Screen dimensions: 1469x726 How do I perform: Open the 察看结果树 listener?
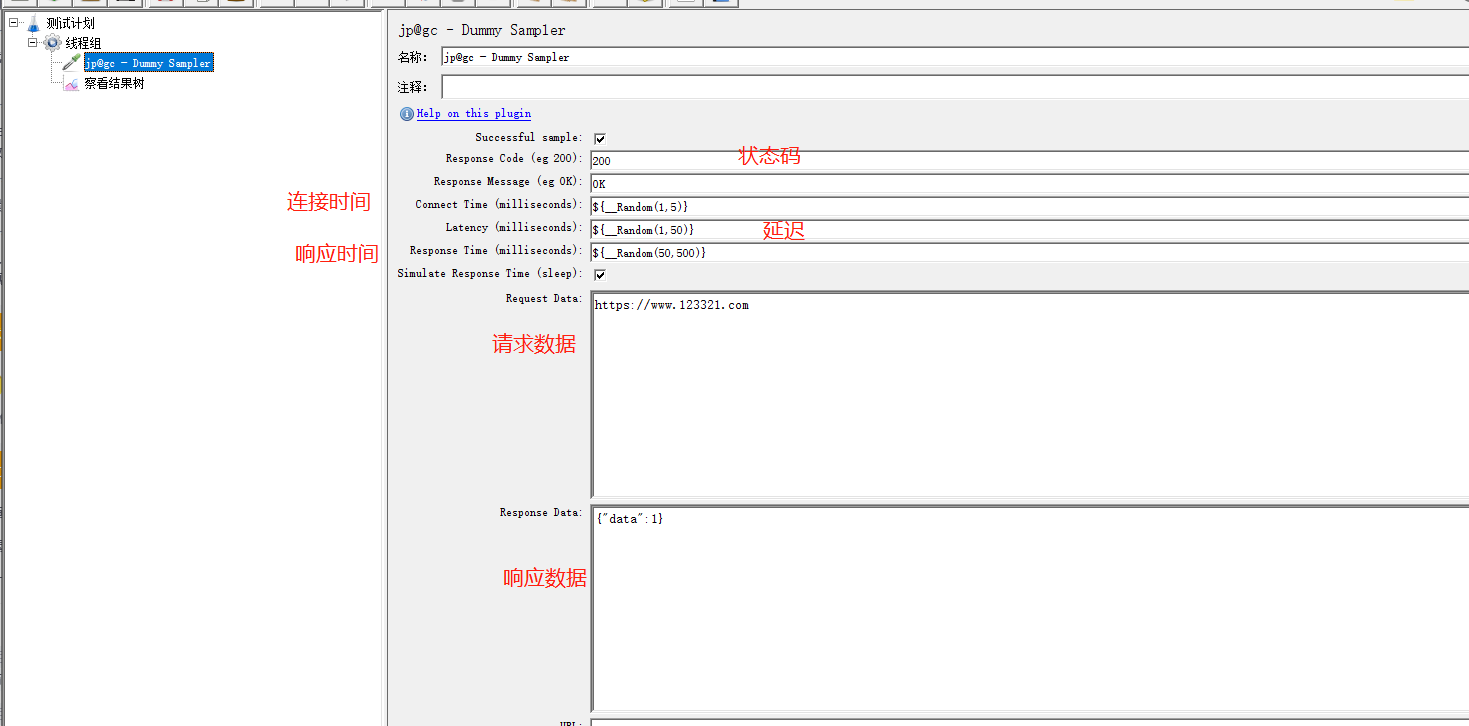tap(114, 84)
